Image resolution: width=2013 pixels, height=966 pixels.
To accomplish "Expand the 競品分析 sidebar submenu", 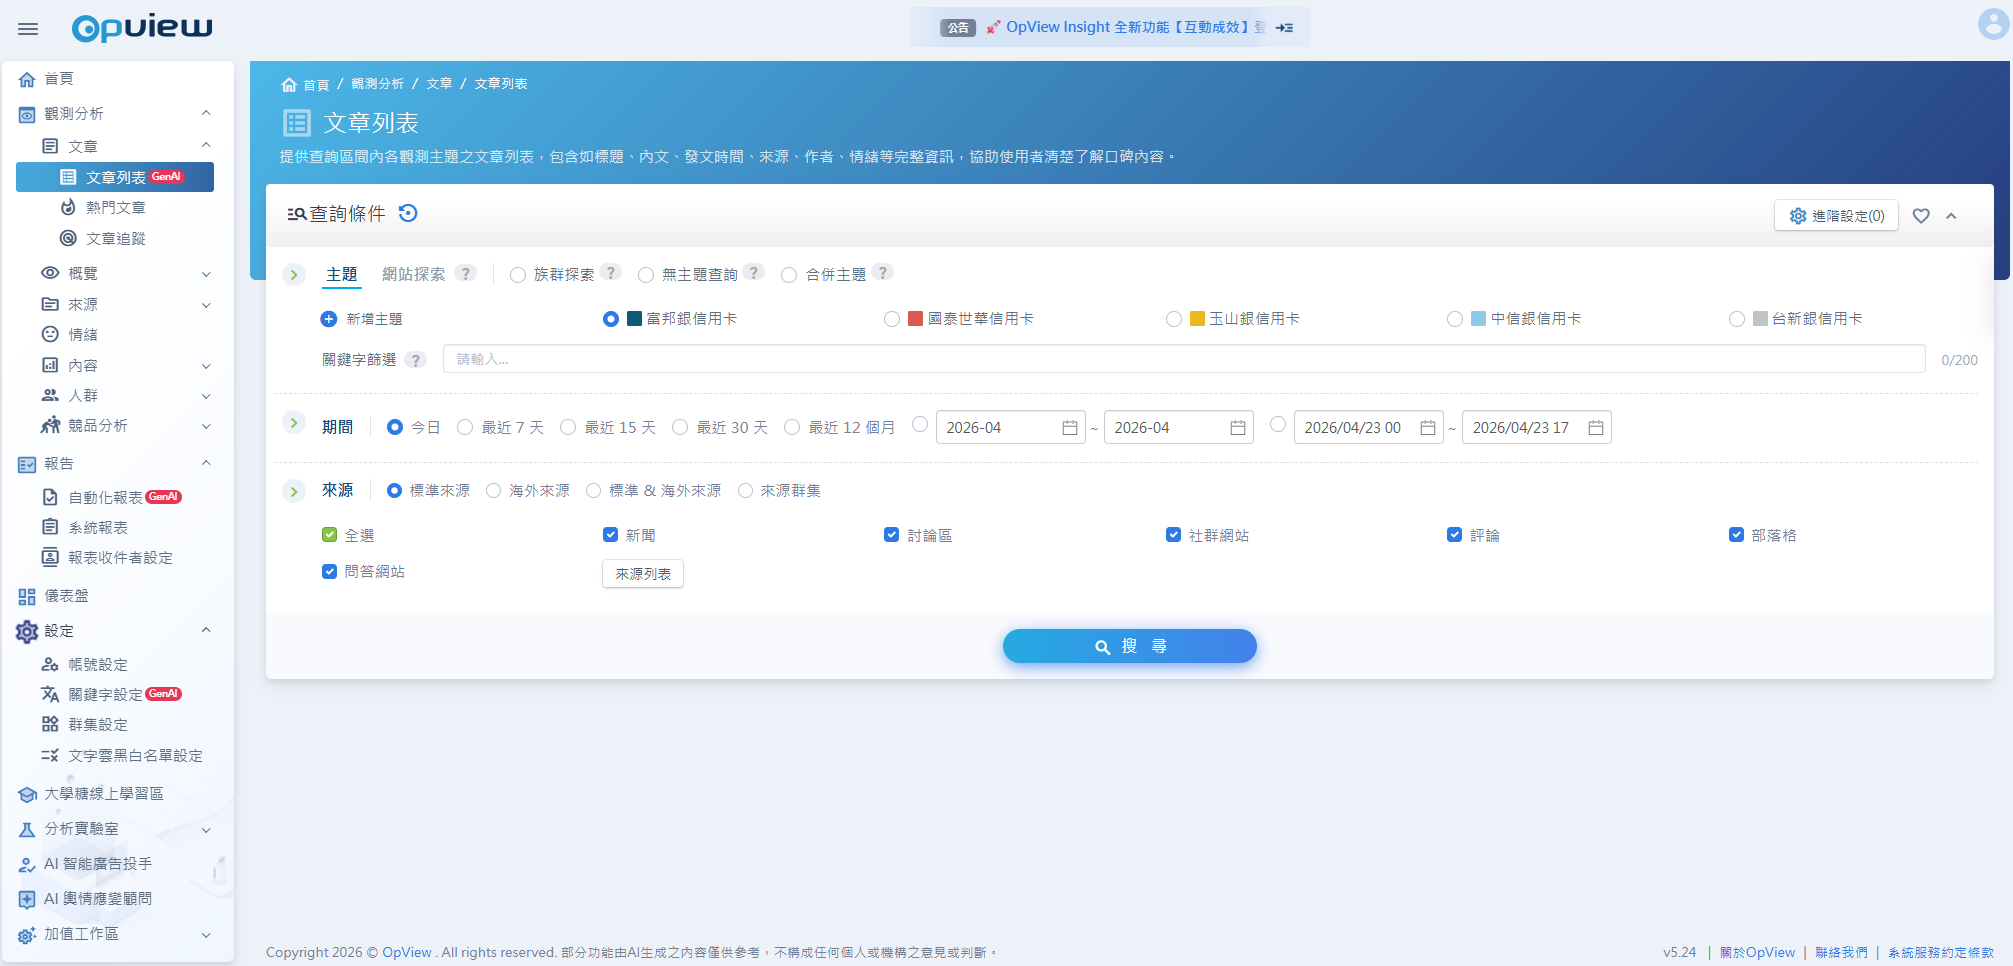I will (x=206, y=426).
